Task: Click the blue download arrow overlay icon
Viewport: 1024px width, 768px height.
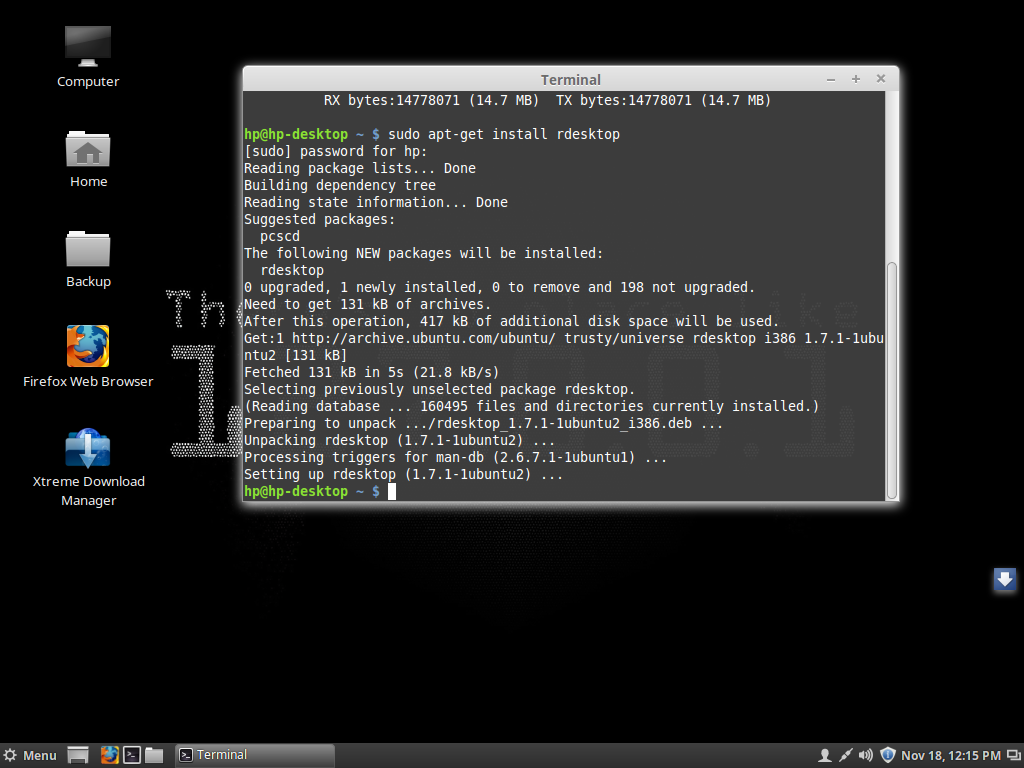Action: [x=1004, y=579]
